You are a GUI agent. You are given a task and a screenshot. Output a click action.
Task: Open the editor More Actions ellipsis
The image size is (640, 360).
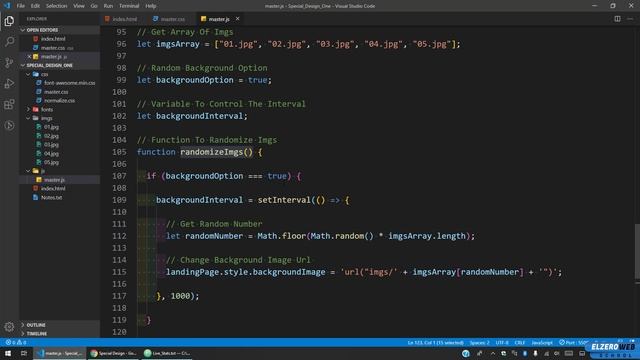pyautogui.click(x=630, y=19)
